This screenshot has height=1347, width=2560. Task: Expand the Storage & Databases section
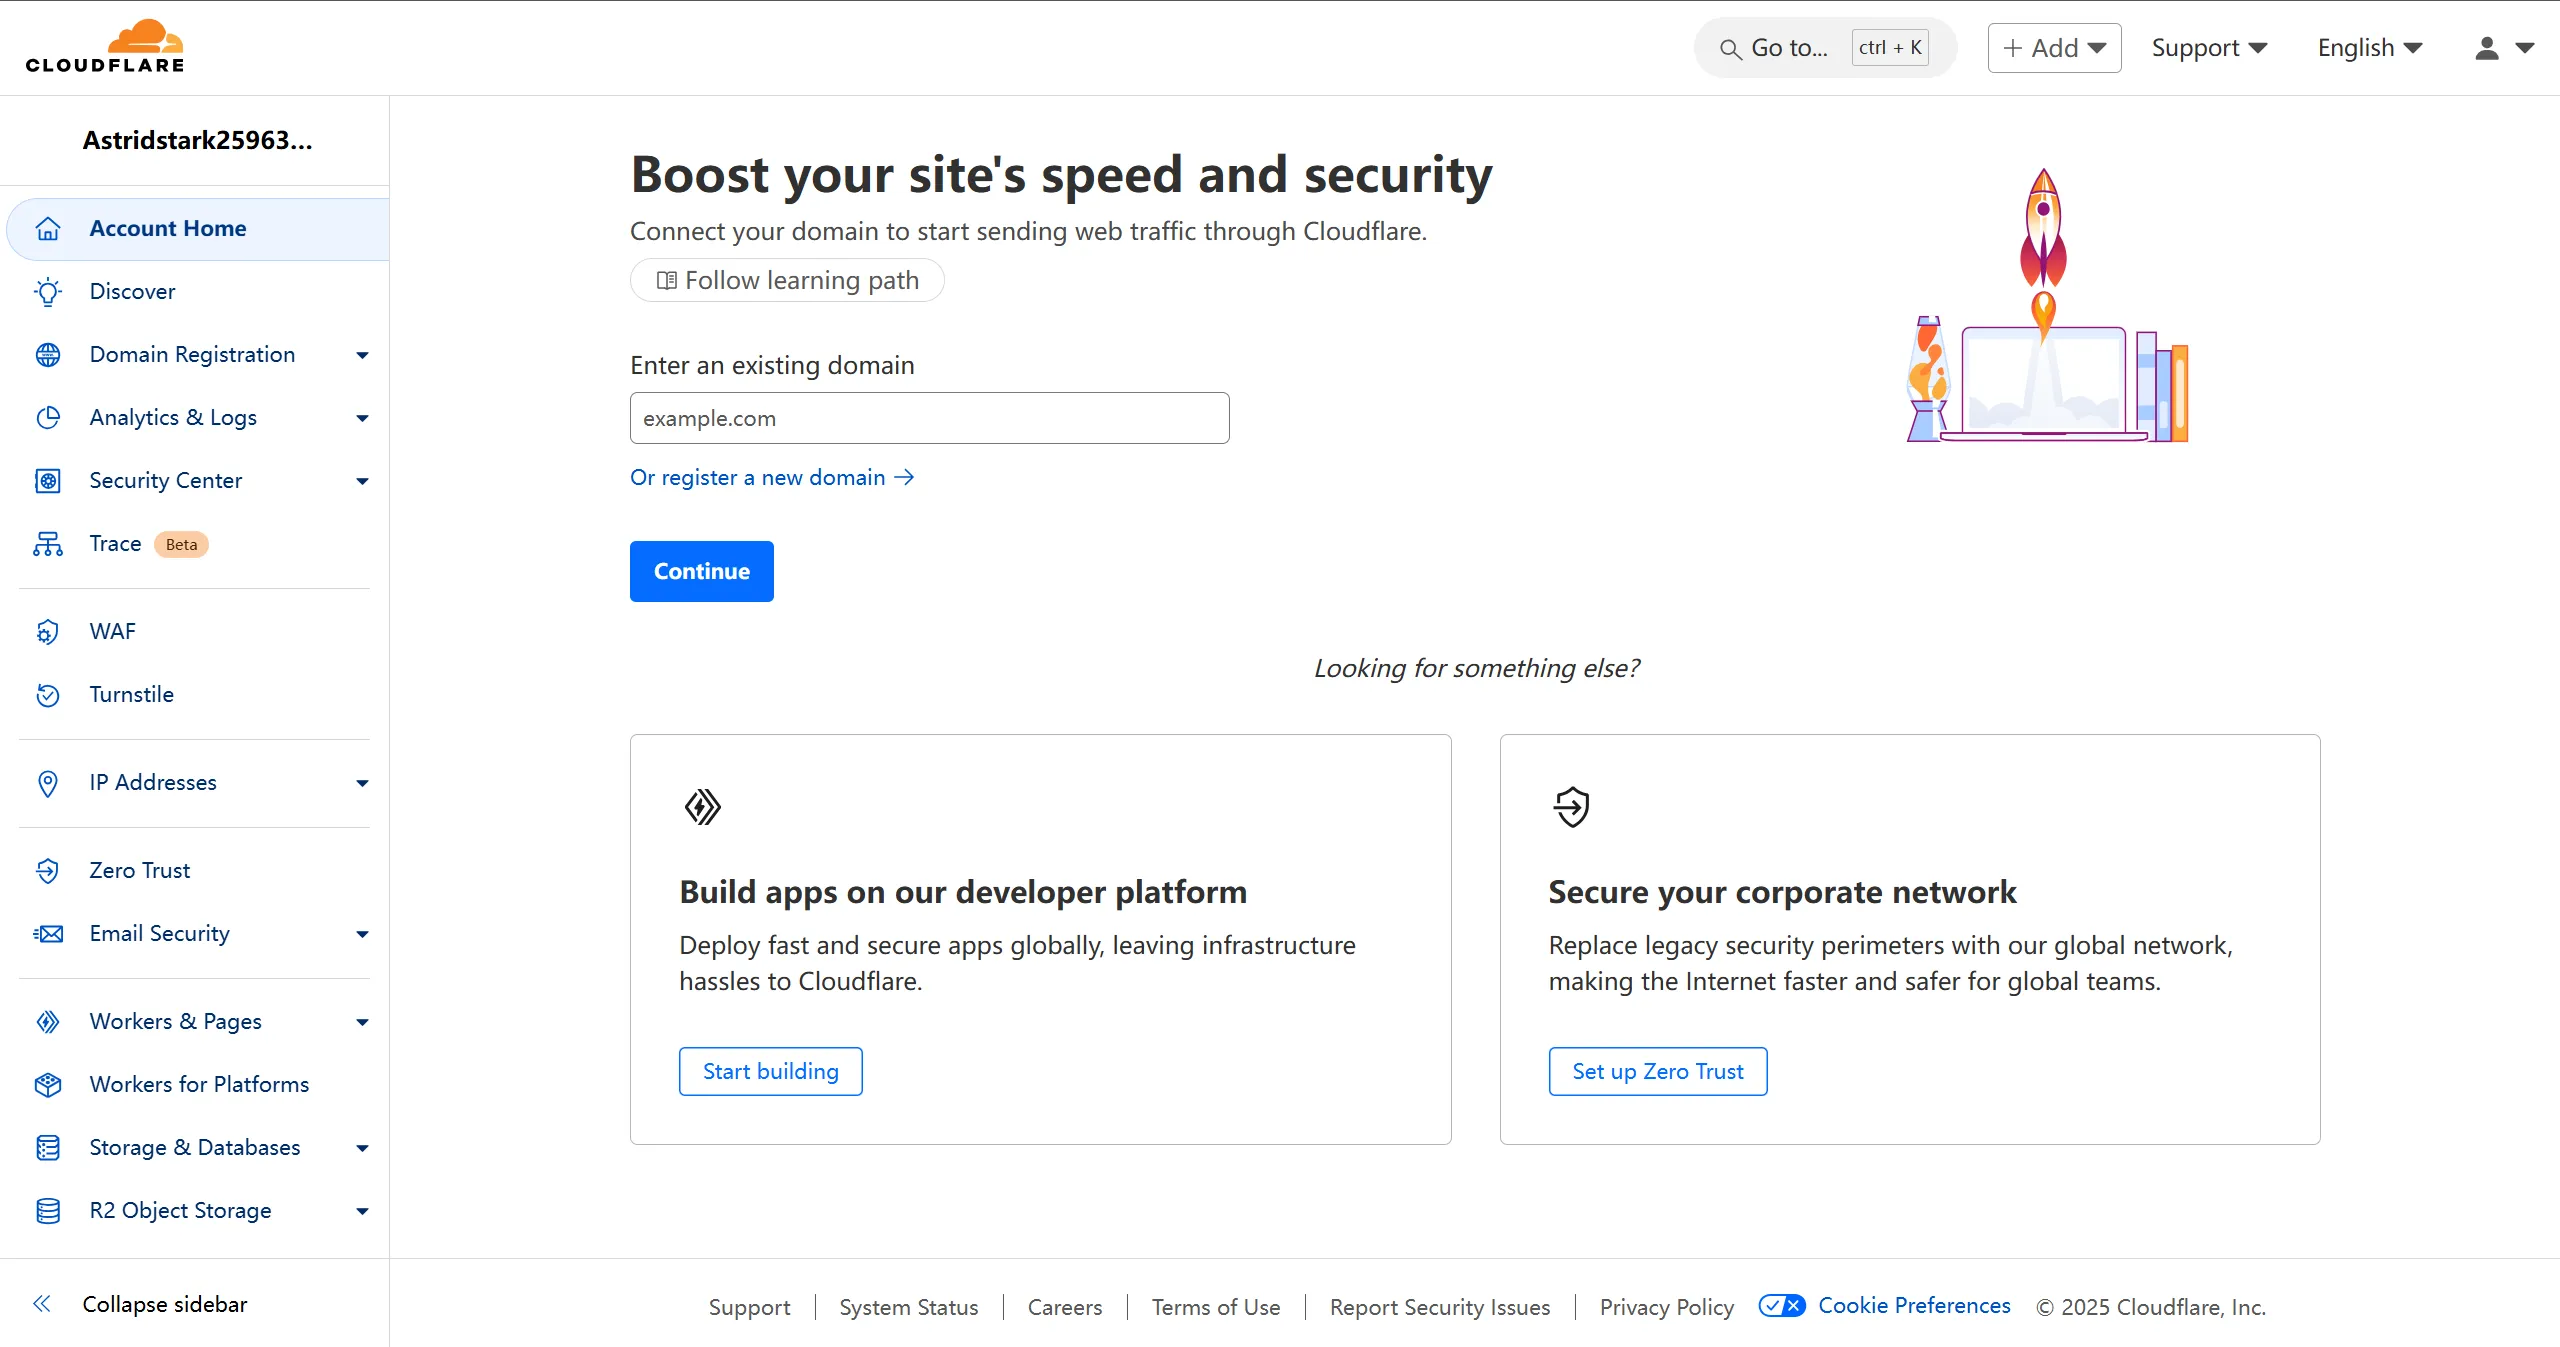362,1148
